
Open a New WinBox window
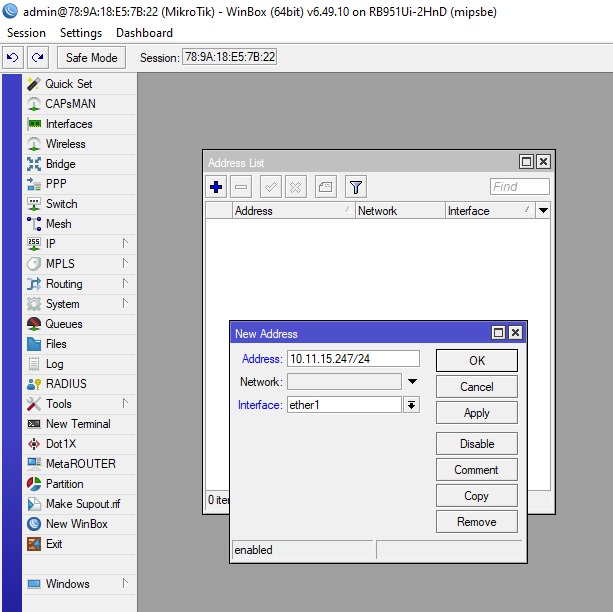(80, 524)
